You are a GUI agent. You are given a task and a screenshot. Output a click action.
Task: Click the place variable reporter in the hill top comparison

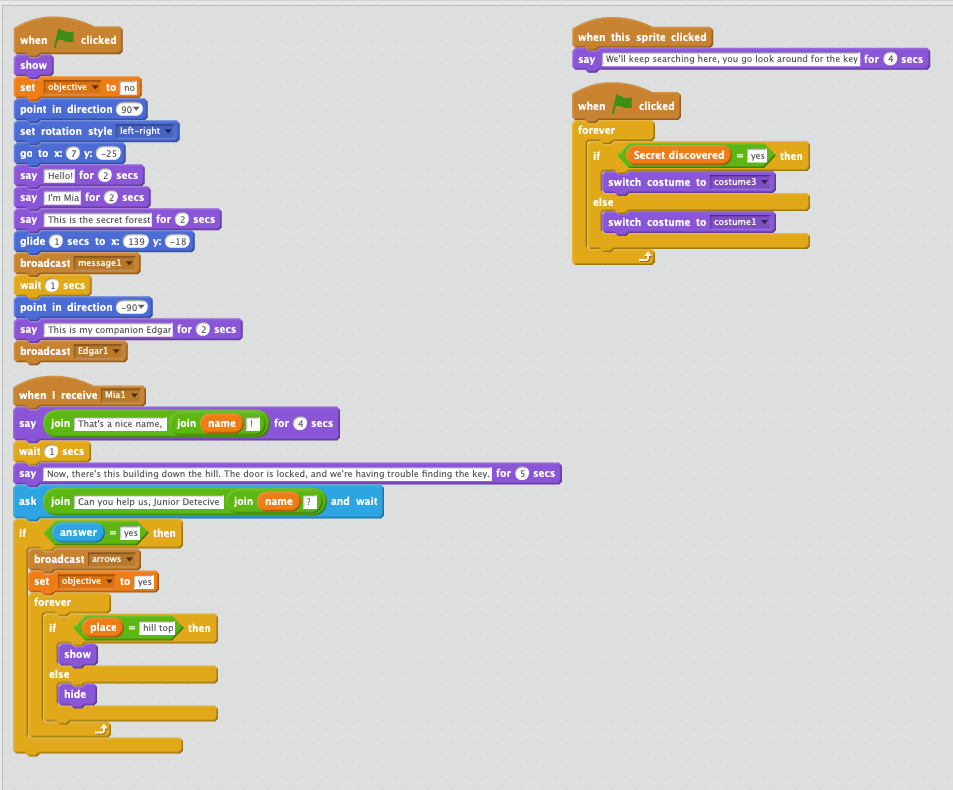(103, 627)
